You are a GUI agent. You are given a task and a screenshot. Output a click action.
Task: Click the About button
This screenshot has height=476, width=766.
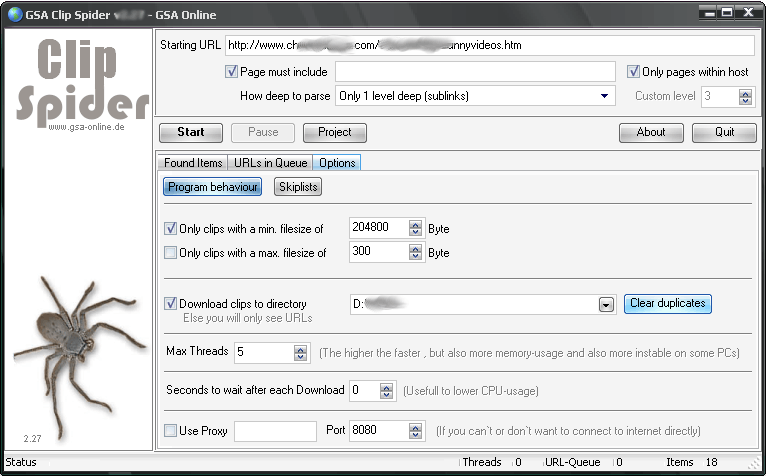coord(651,132)
